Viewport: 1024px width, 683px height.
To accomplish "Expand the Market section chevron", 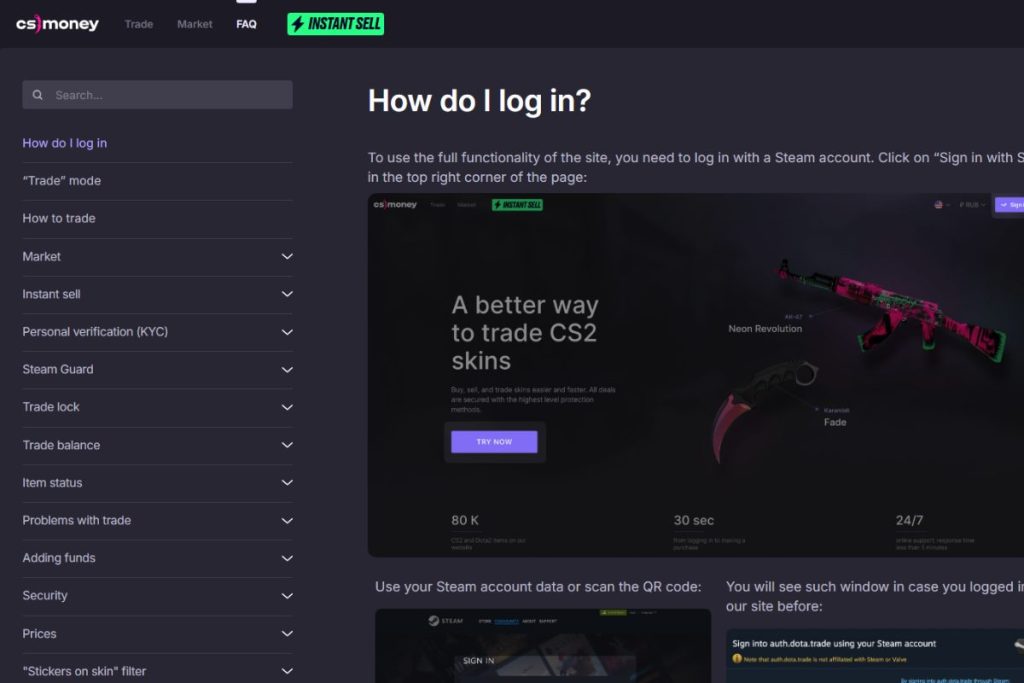I will [x=287, y=257].
